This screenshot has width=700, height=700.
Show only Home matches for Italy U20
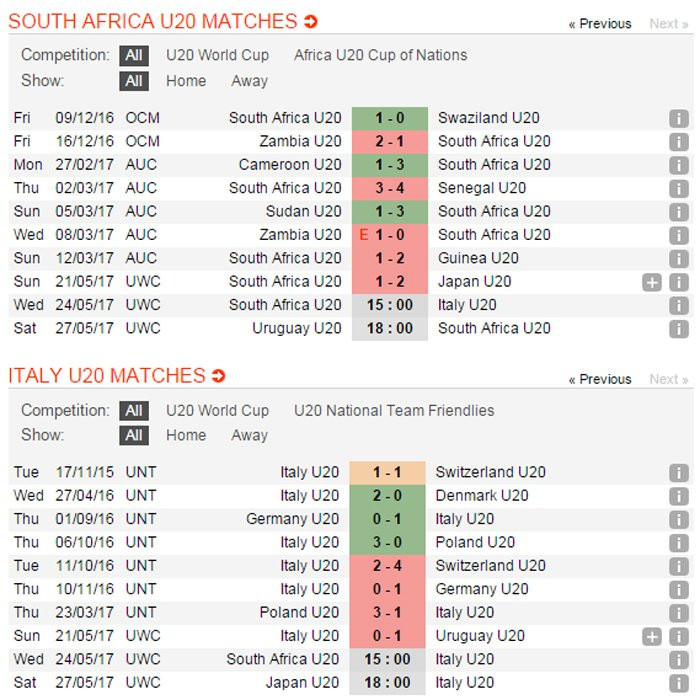click(186, 435)
